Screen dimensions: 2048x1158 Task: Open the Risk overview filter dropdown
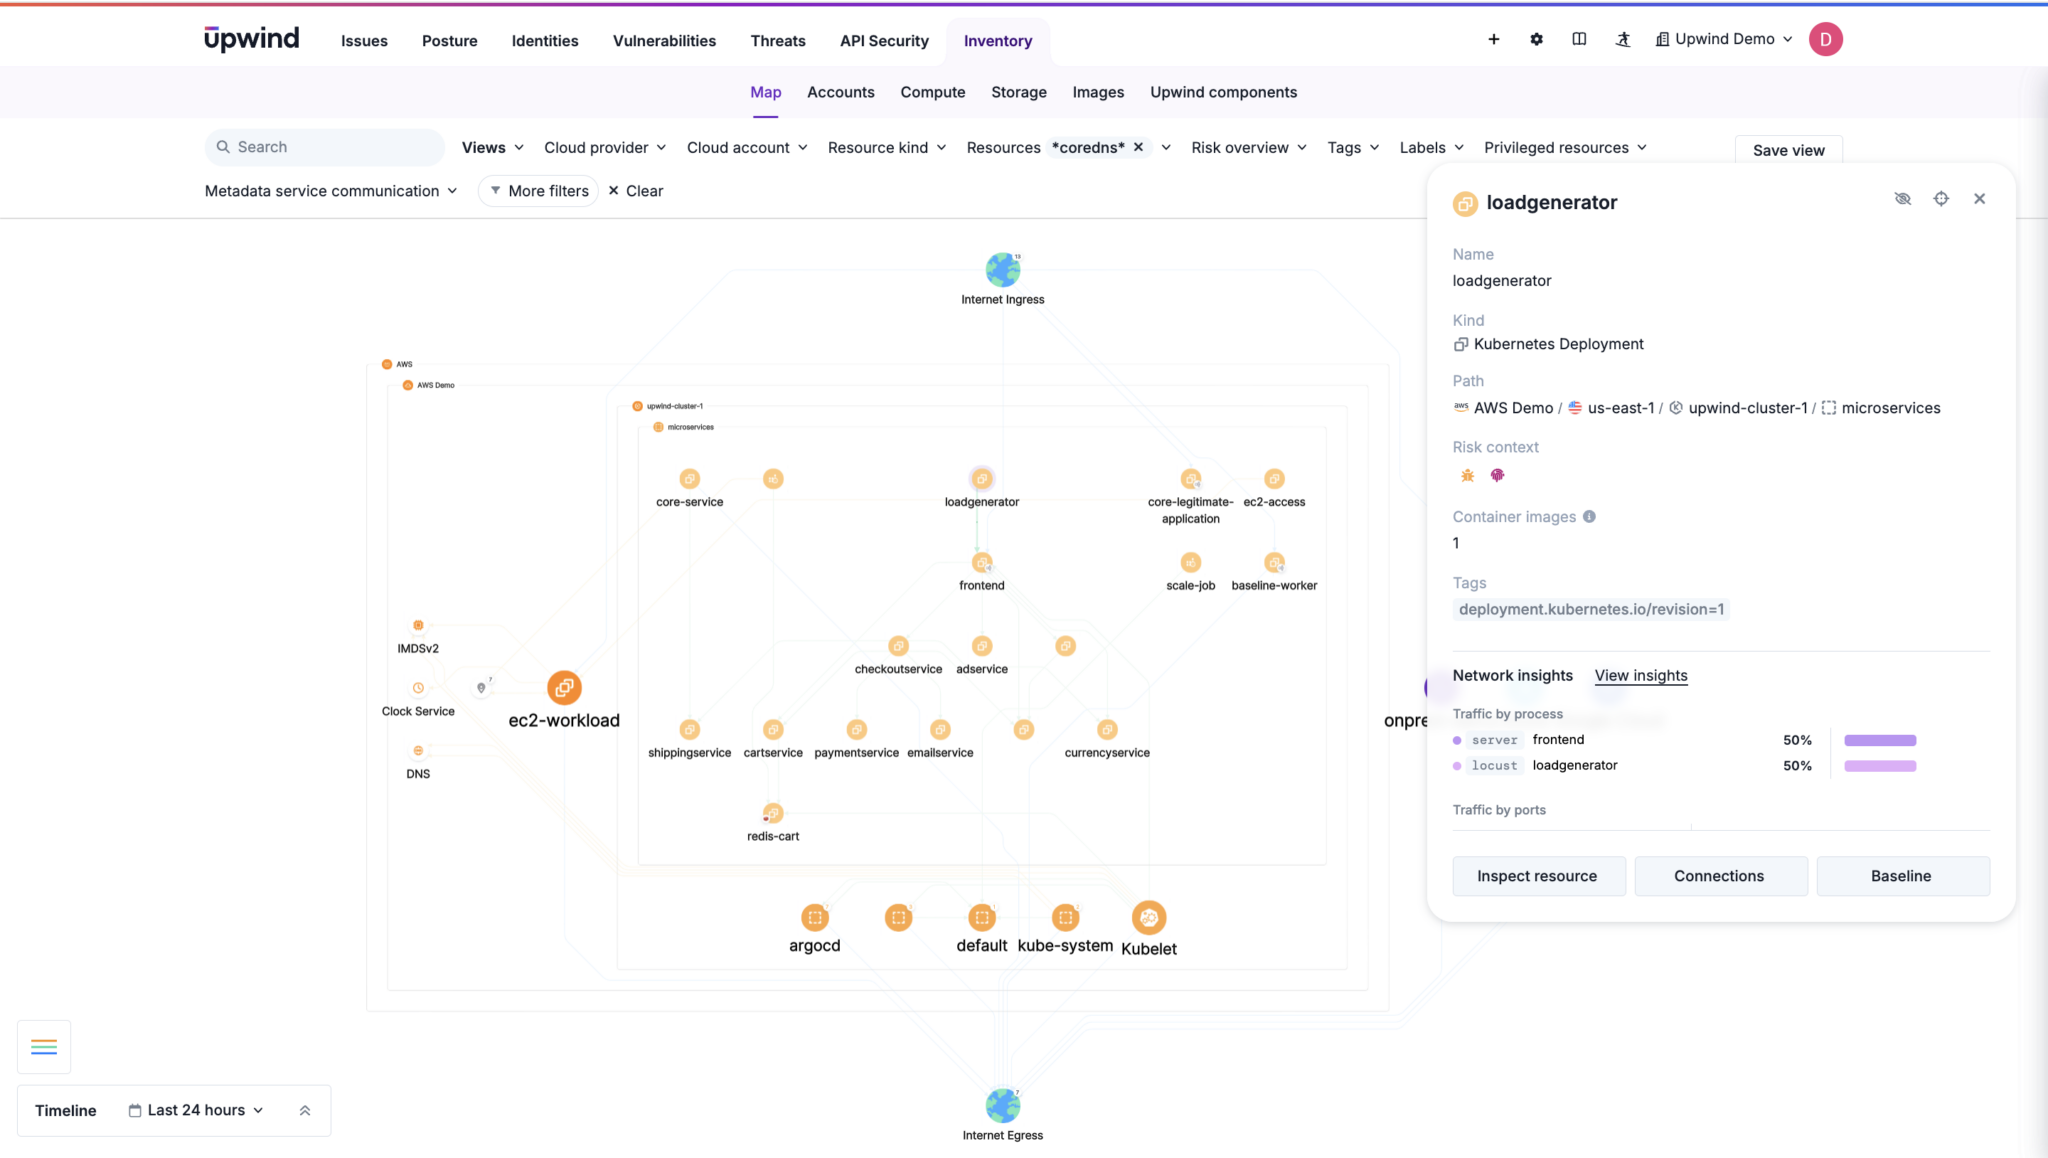[1248, 148]
